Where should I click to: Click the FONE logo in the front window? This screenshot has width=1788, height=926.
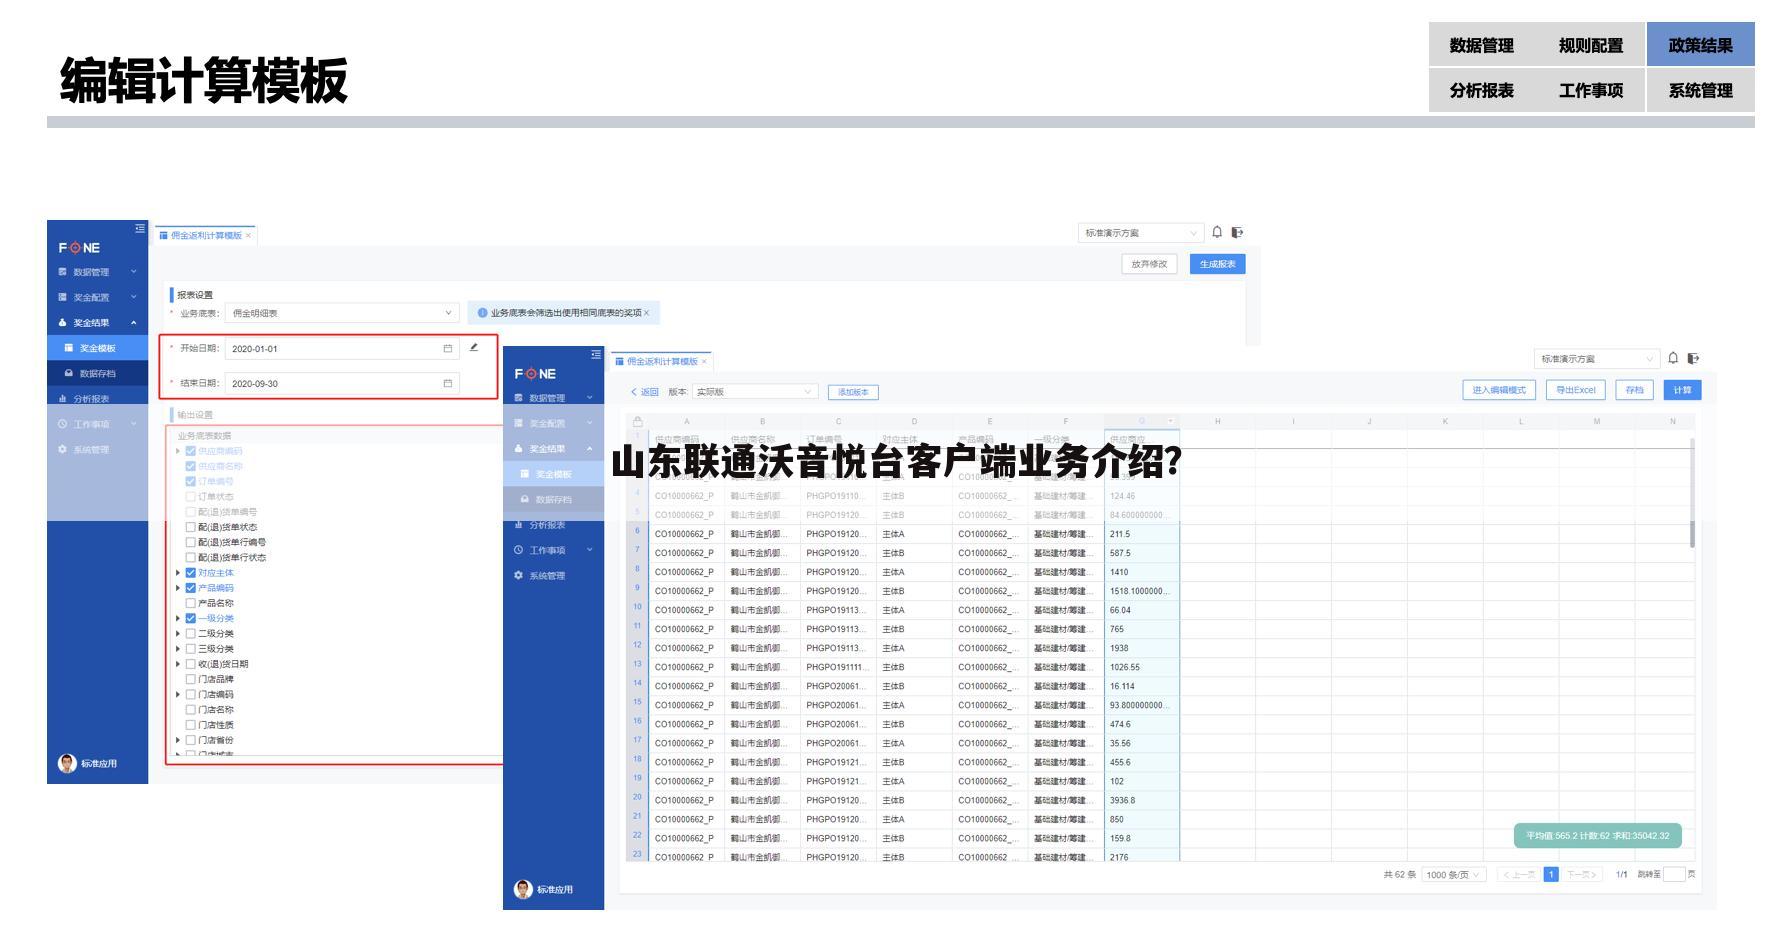point(535,374)
